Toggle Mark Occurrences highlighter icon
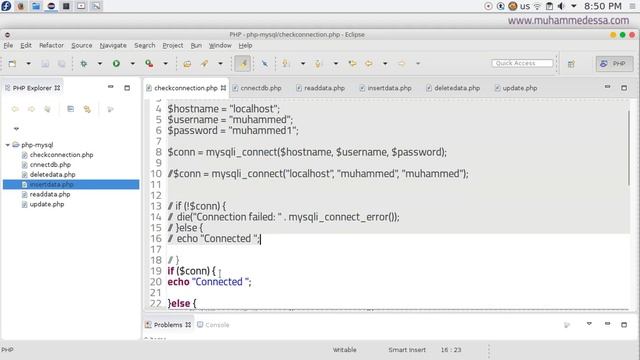 tap(243, 64)
